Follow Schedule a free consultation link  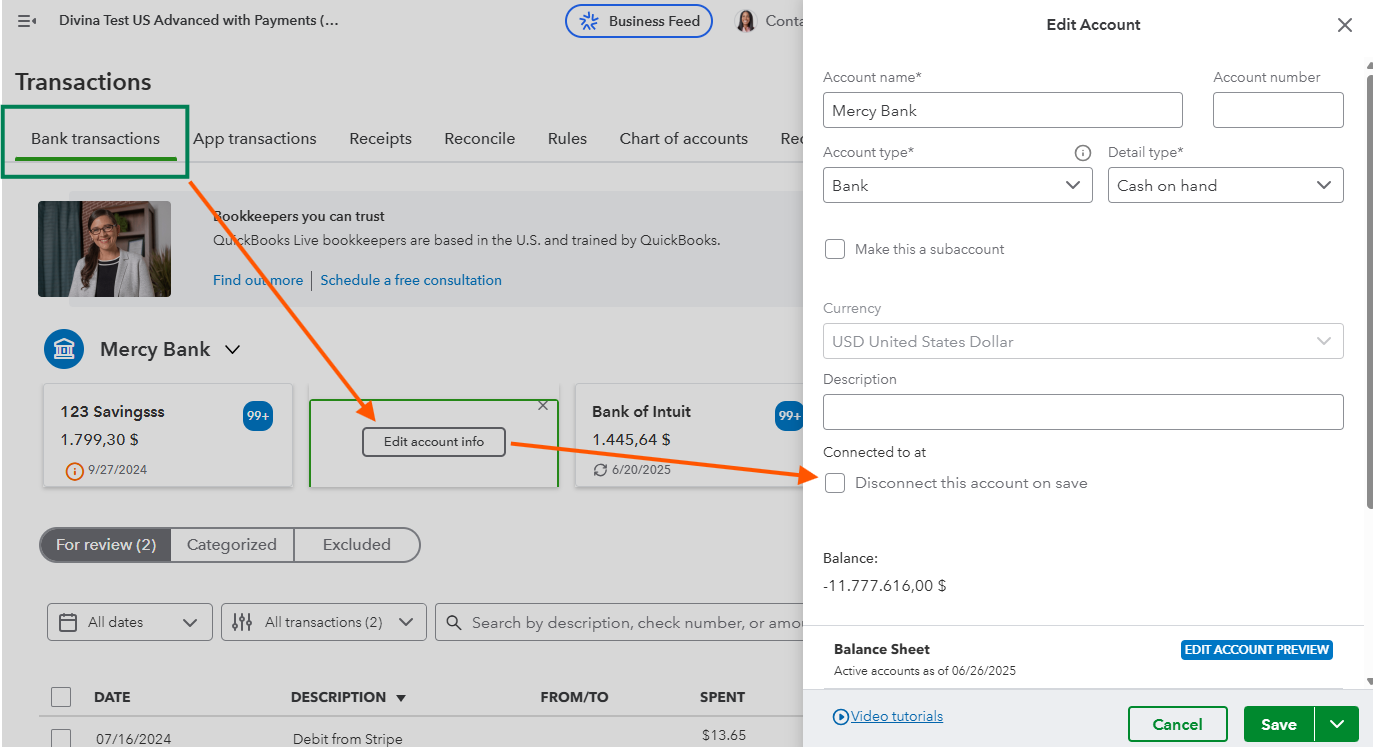(411, 280)
